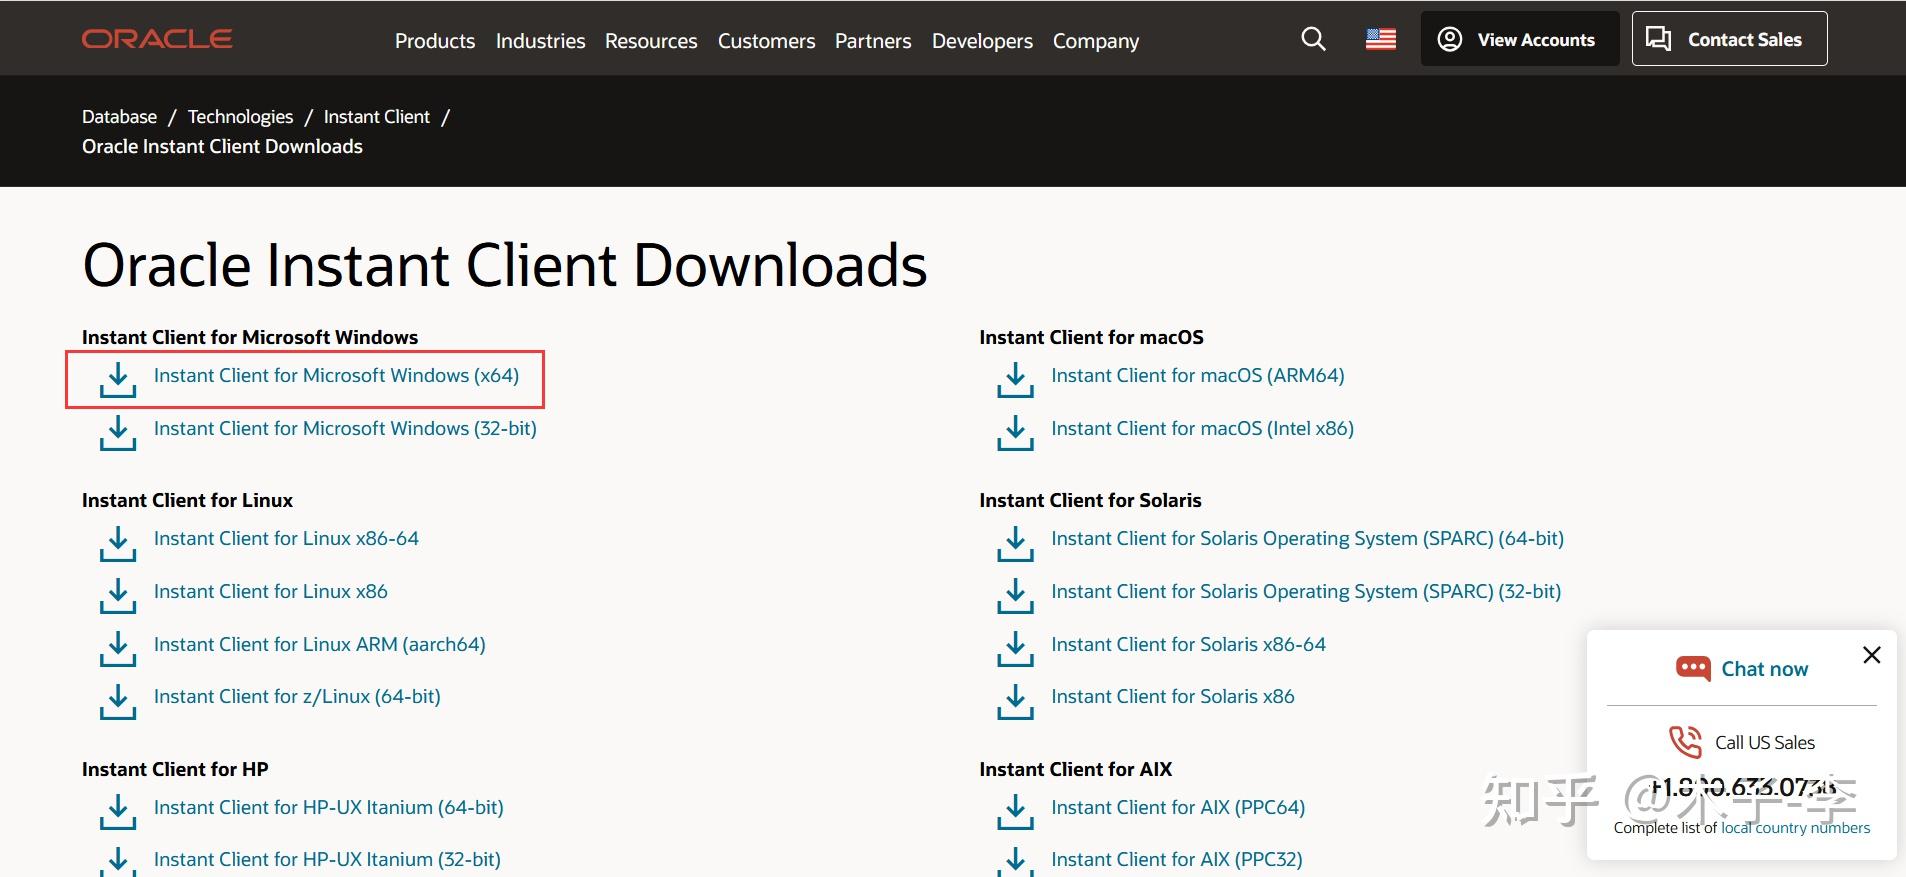The height and width of the screenshot is (877, 1906).
Task: Click download icon beside AIX (PPC64)
Action: (1015, 811)
